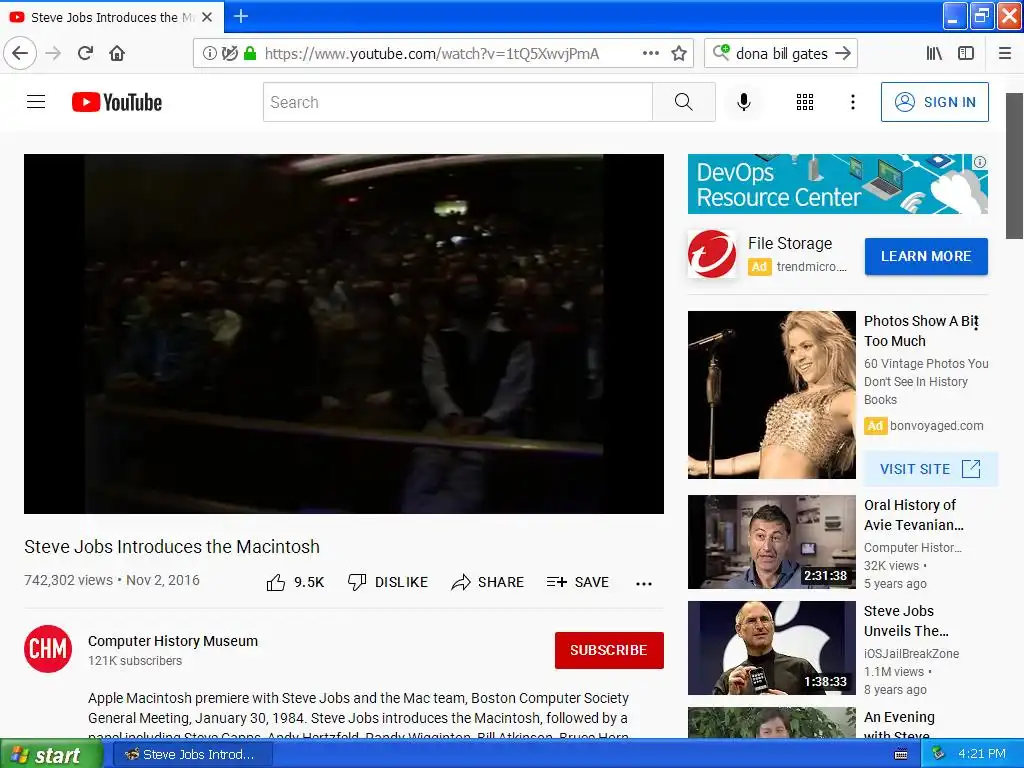Open 'Oral History of Avie Tevanian' video thumbnail
Viewport: 1024px width, 768px height.
(771, 542)
